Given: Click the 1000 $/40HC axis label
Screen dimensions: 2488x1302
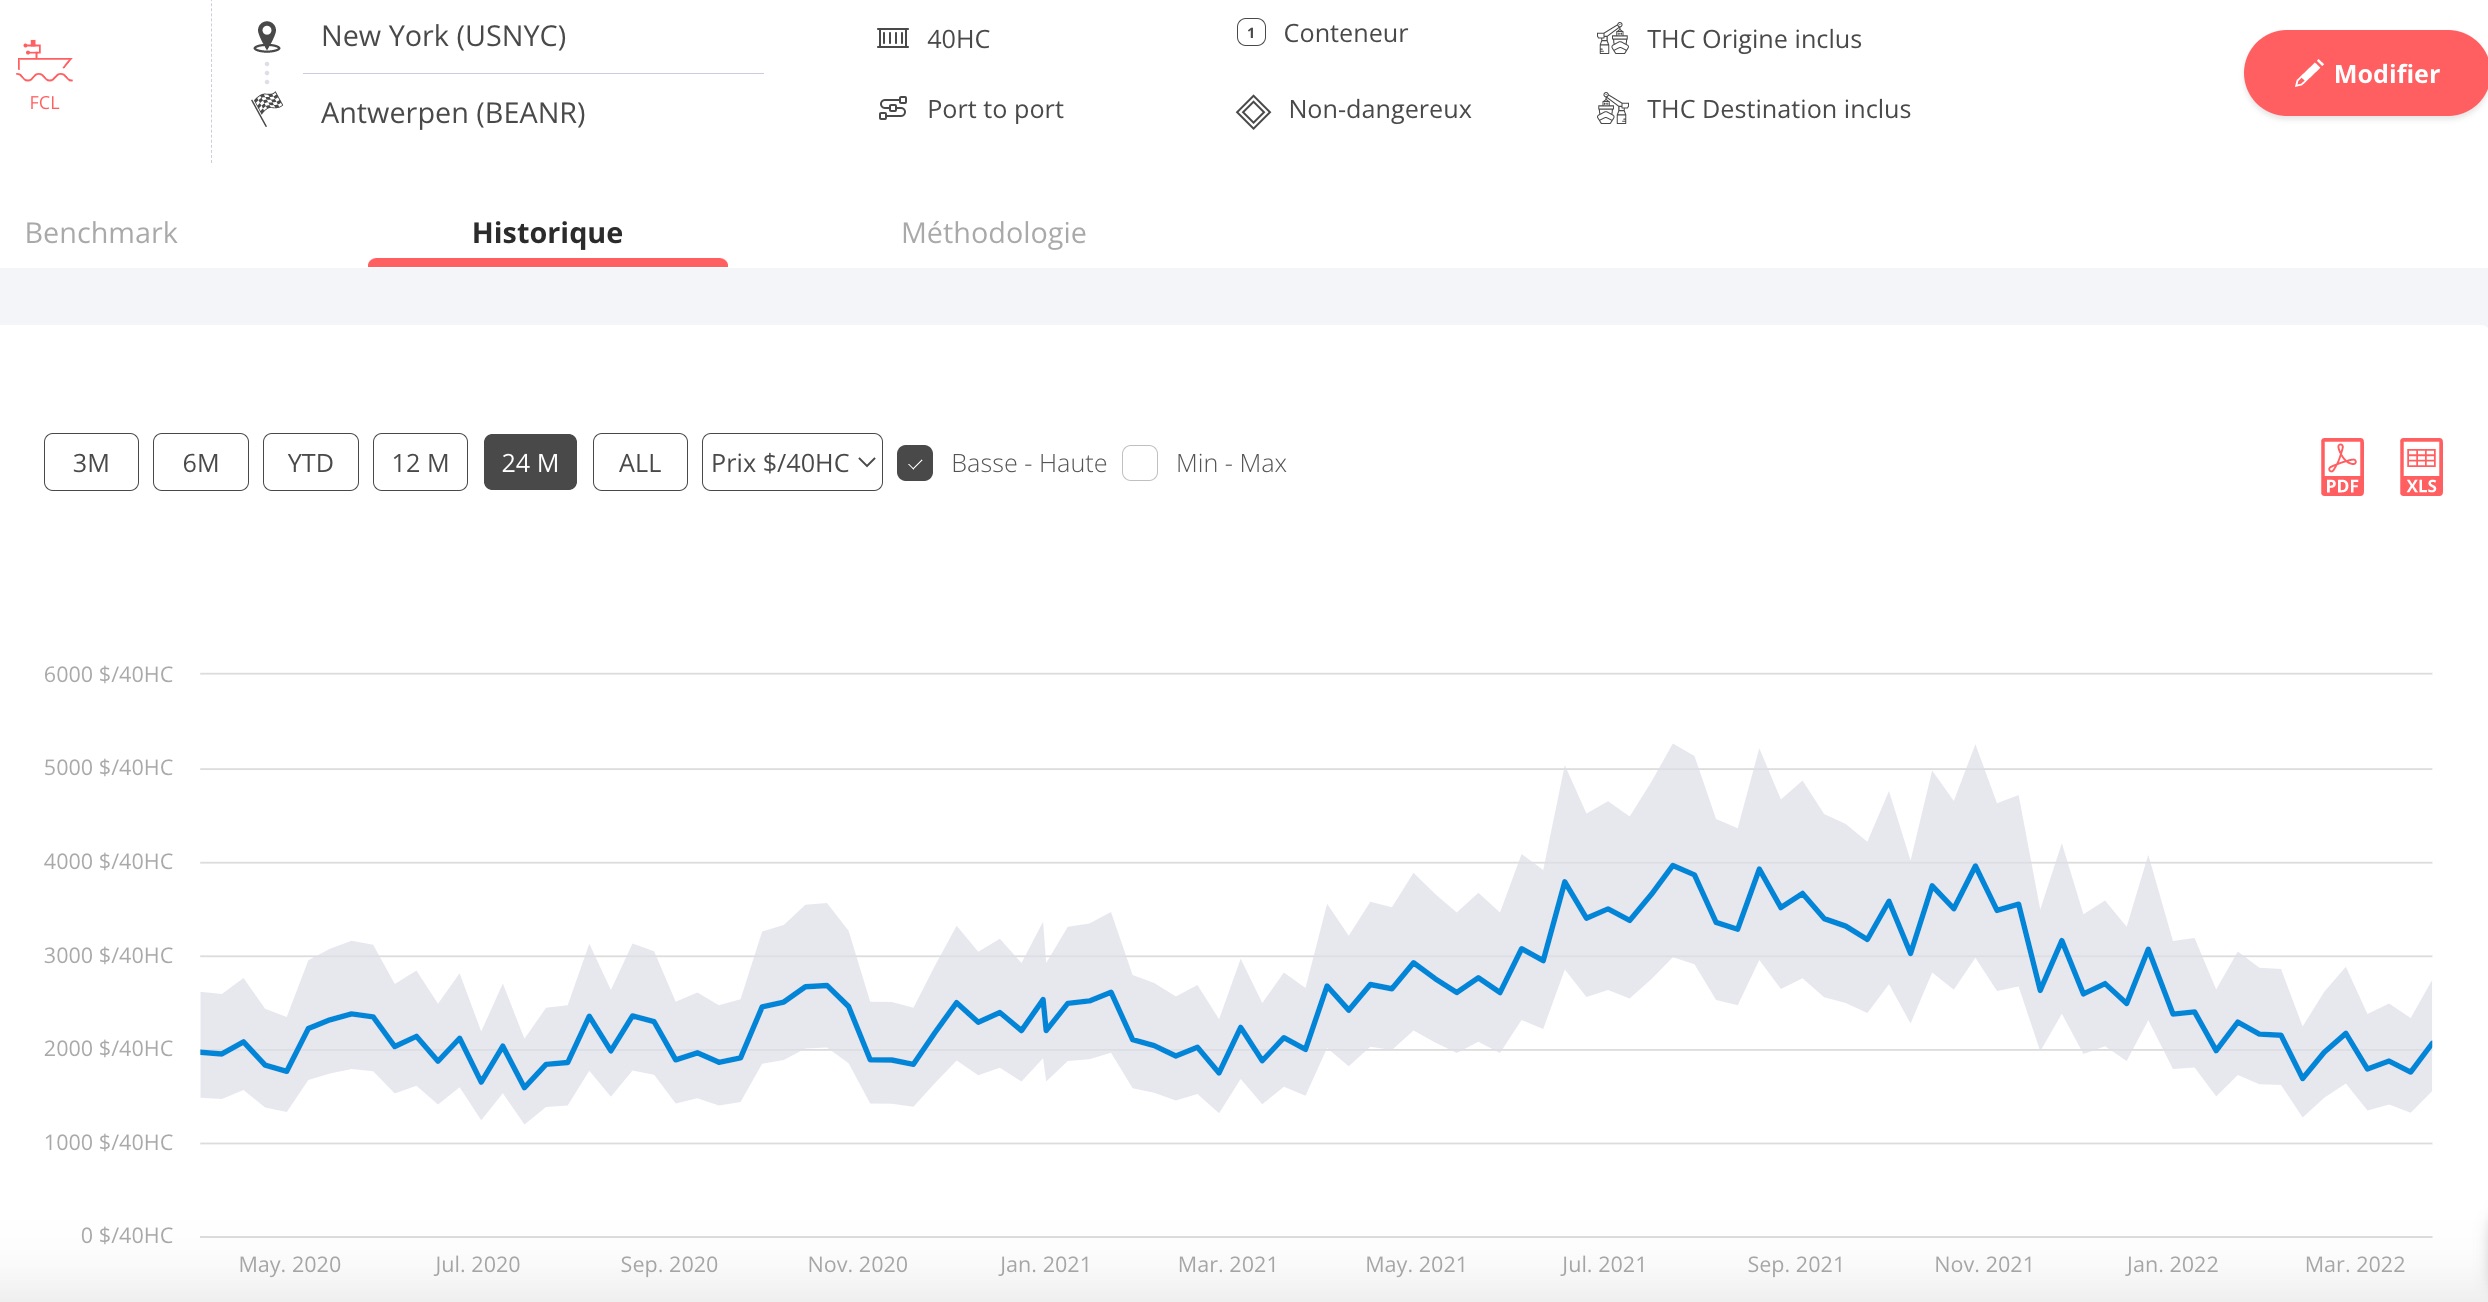Looking at the screenshot, I should (108, 1142).
